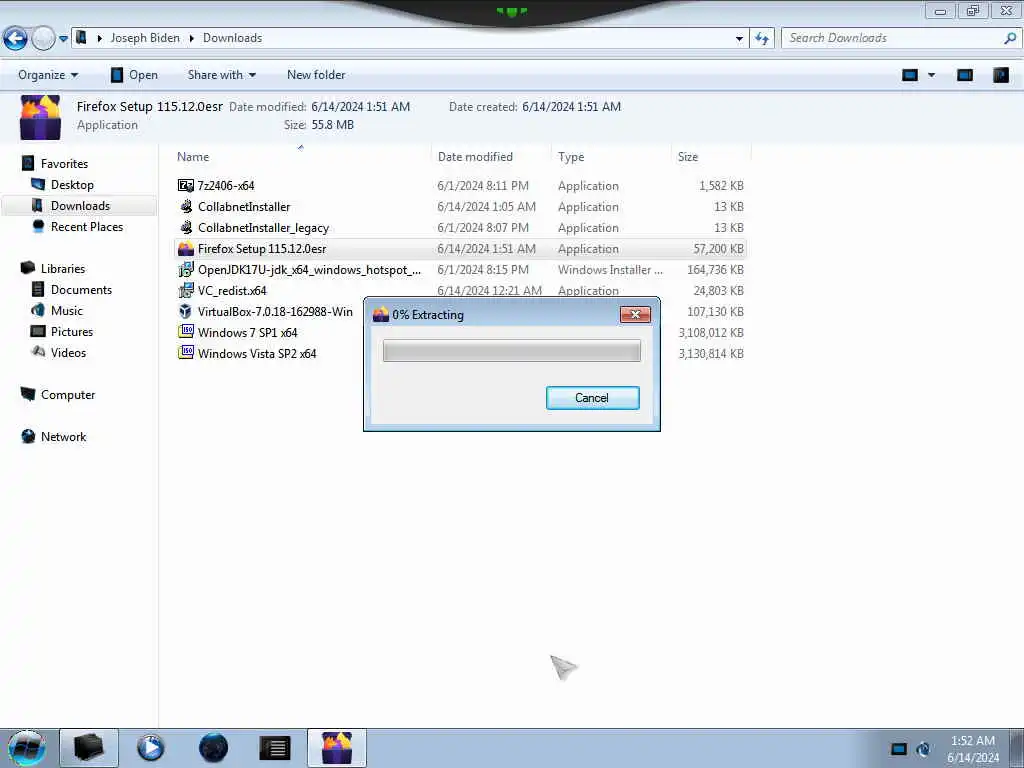
Task: Select the CollabnetInstaller file icon
Action: click(x=185, y=206)
